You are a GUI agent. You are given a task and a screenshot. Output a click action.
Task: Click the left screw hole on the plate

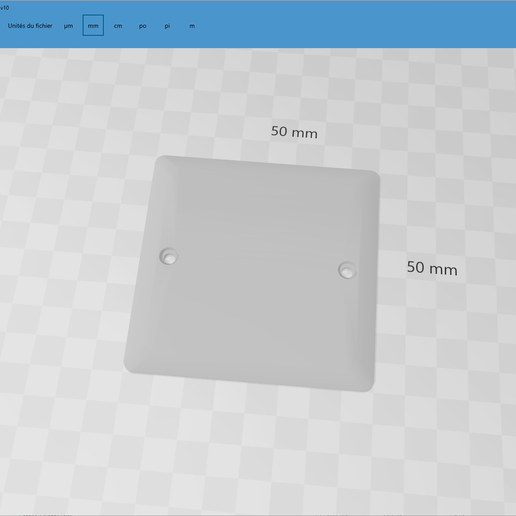[169, 256]
